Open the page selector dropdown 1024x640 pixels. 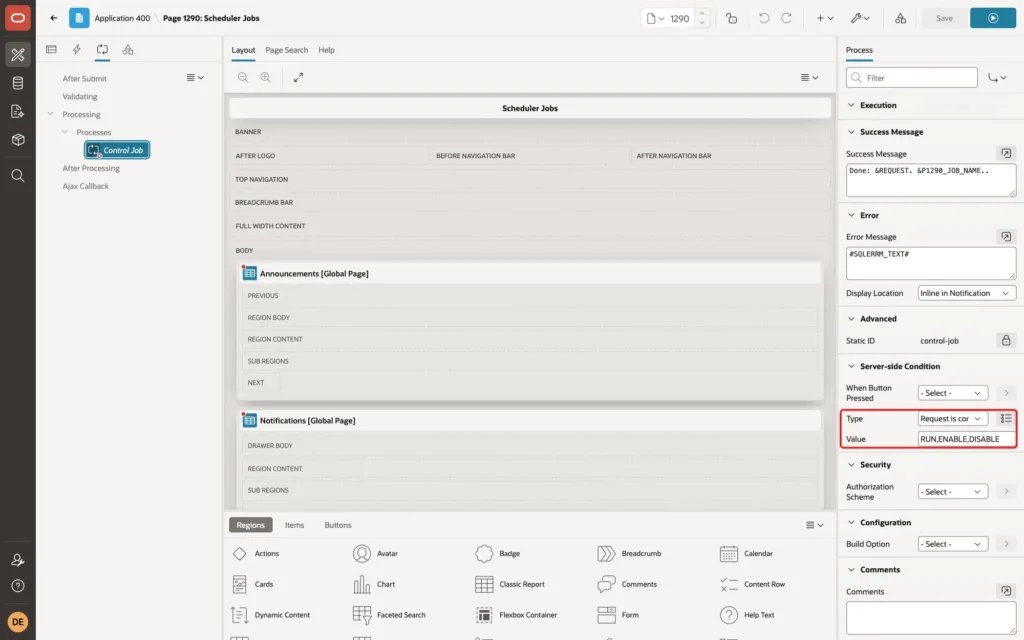click(x=655, y=18)
